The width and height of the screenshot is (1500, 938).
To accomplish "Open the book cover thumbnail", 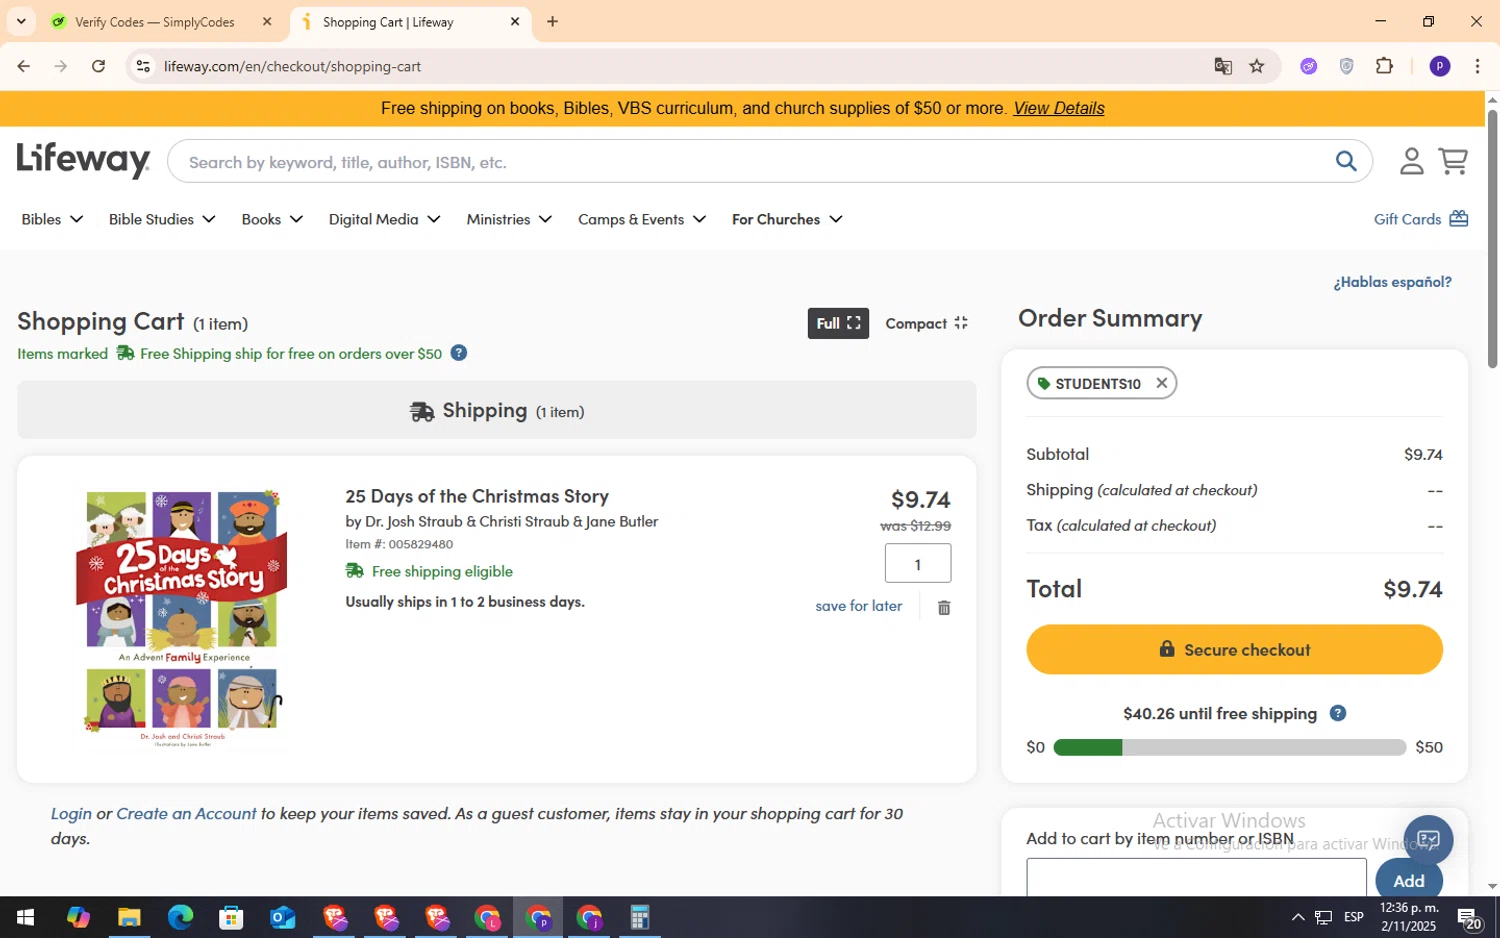I will [182, 619].
